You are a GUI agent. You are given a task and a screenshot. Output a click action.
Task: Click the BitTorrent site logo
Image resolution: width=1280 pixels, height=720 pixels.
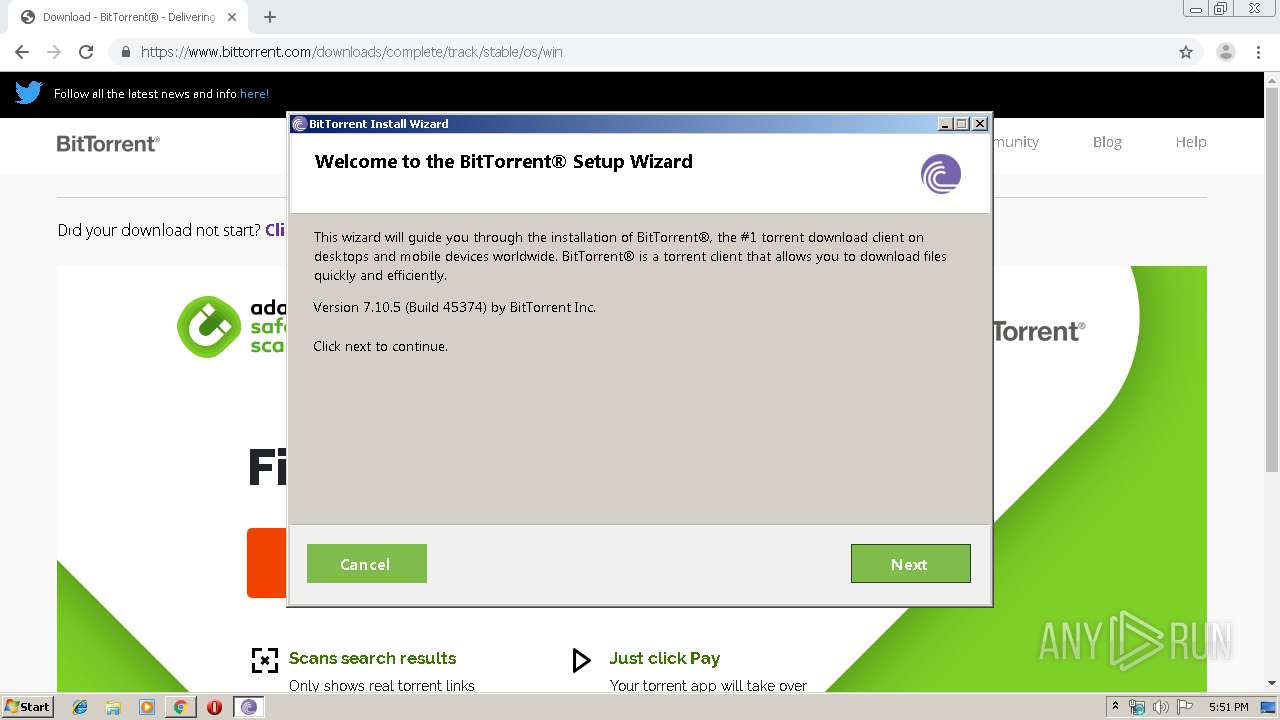108,143
